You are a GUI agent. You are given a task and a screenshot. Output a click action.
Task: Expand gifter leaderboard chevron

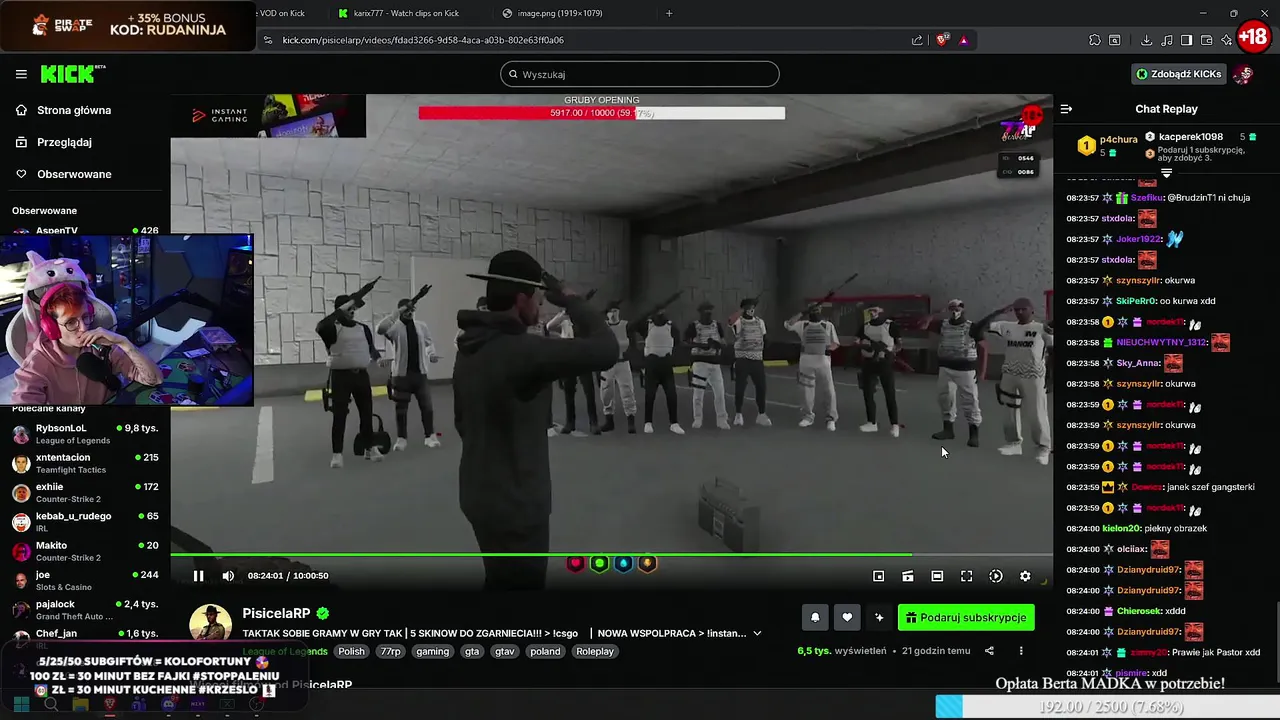tap(1166, 173)
